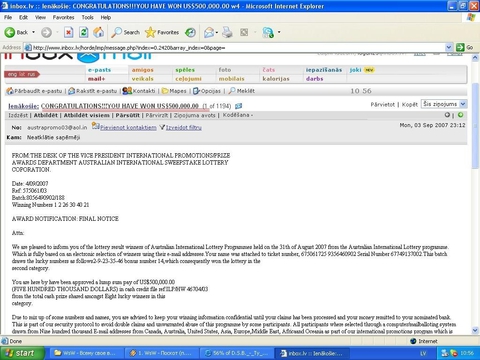The height and width of the screenshot is (360, 480).
Task: Open the kalorijas link
Action: click(x=276, y=79)
